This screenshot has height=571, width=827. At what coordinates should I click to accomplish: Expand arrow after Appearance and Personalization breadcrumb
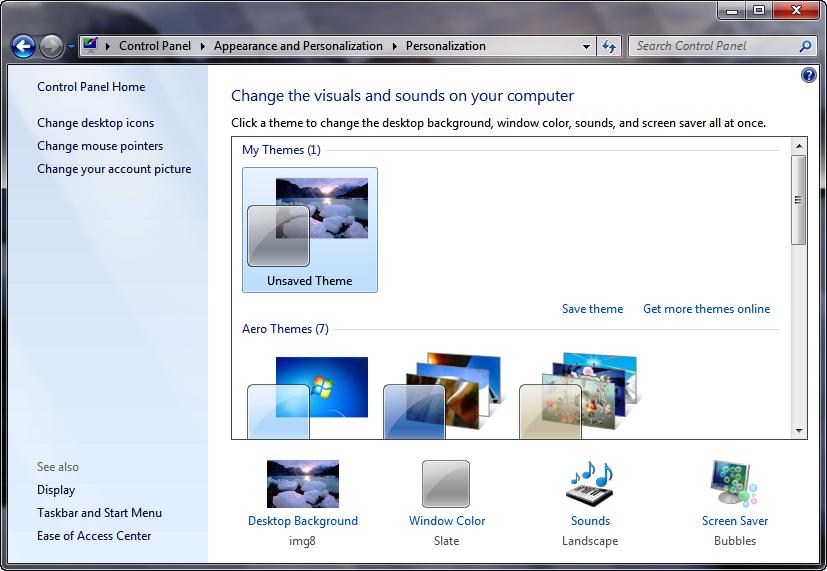[395, 46]
